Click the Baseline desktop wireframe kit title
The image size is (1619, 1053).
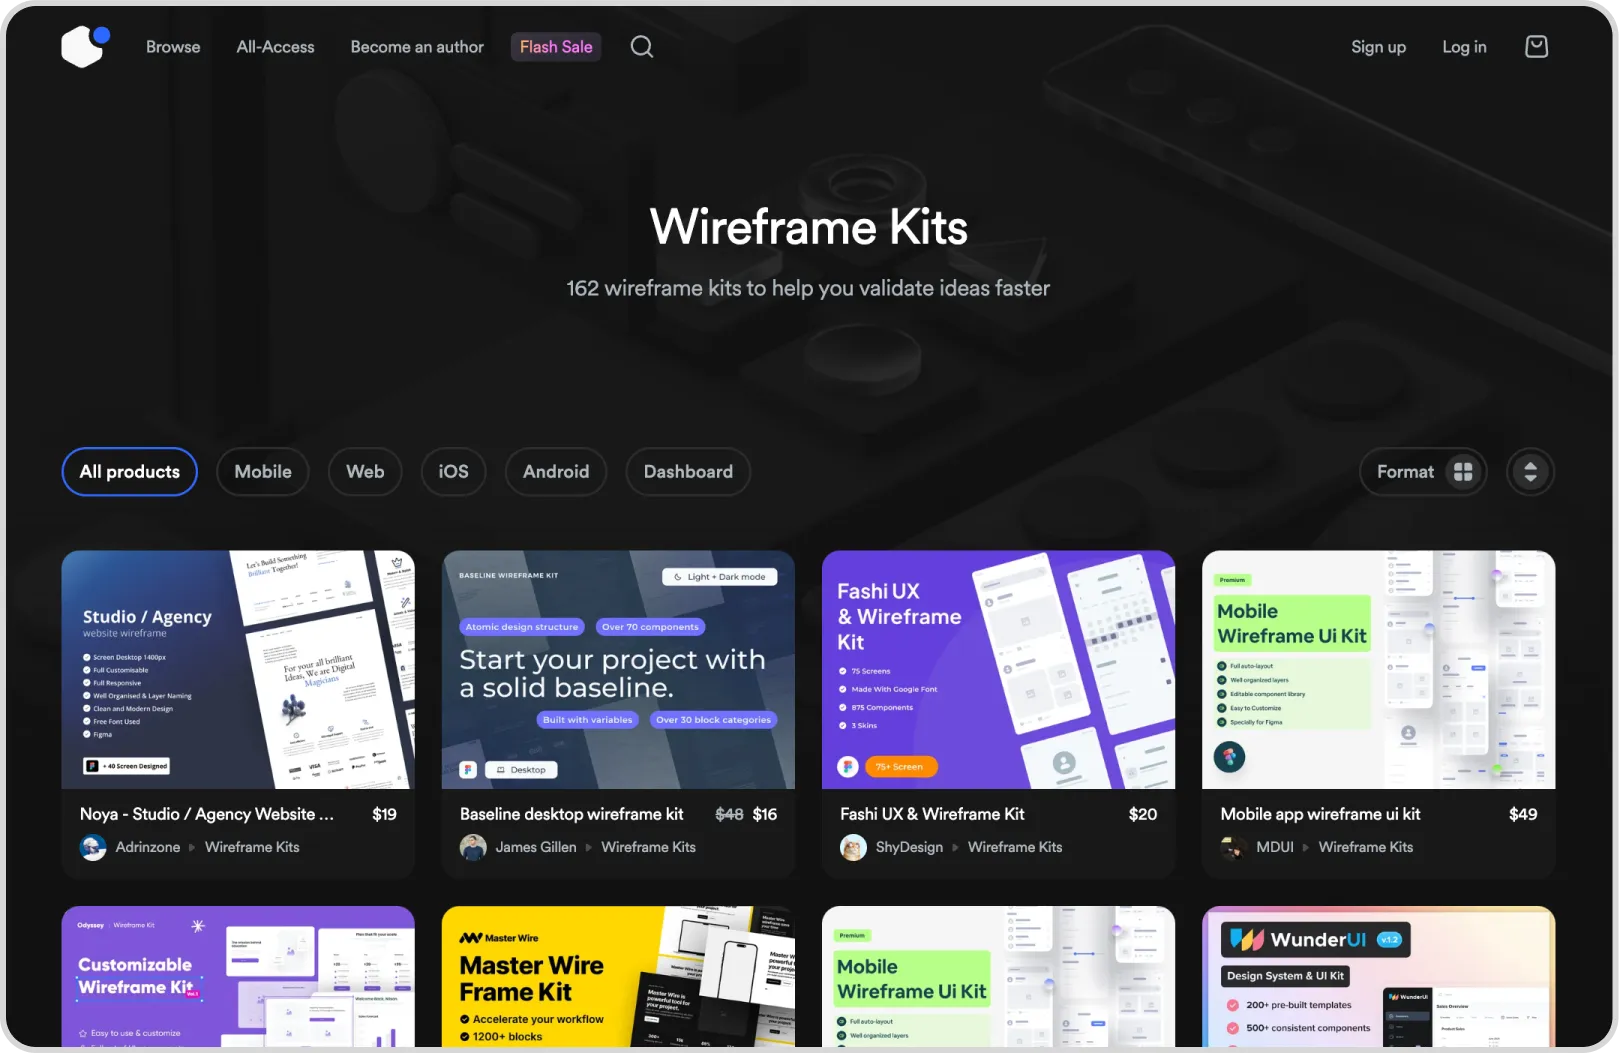pos(572,814)
